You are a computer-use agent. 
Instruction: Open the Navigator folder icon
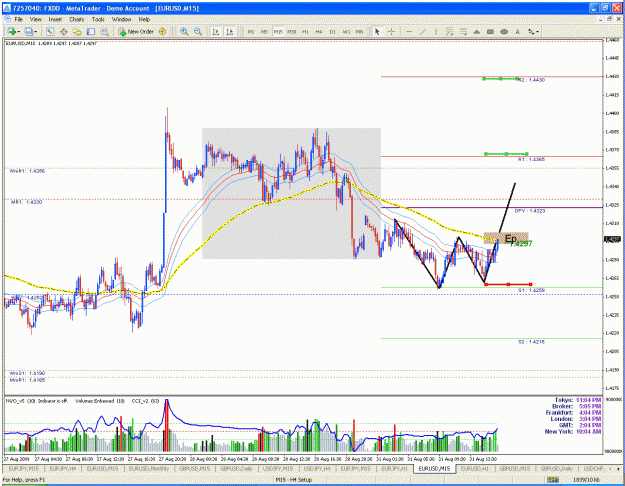pos(77,31)
